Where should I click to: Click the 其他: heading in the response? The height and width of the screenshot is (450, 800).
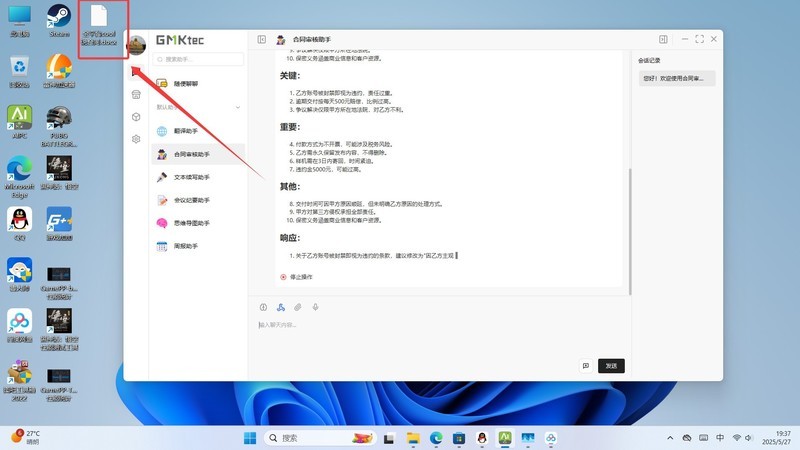pos(290,187)
